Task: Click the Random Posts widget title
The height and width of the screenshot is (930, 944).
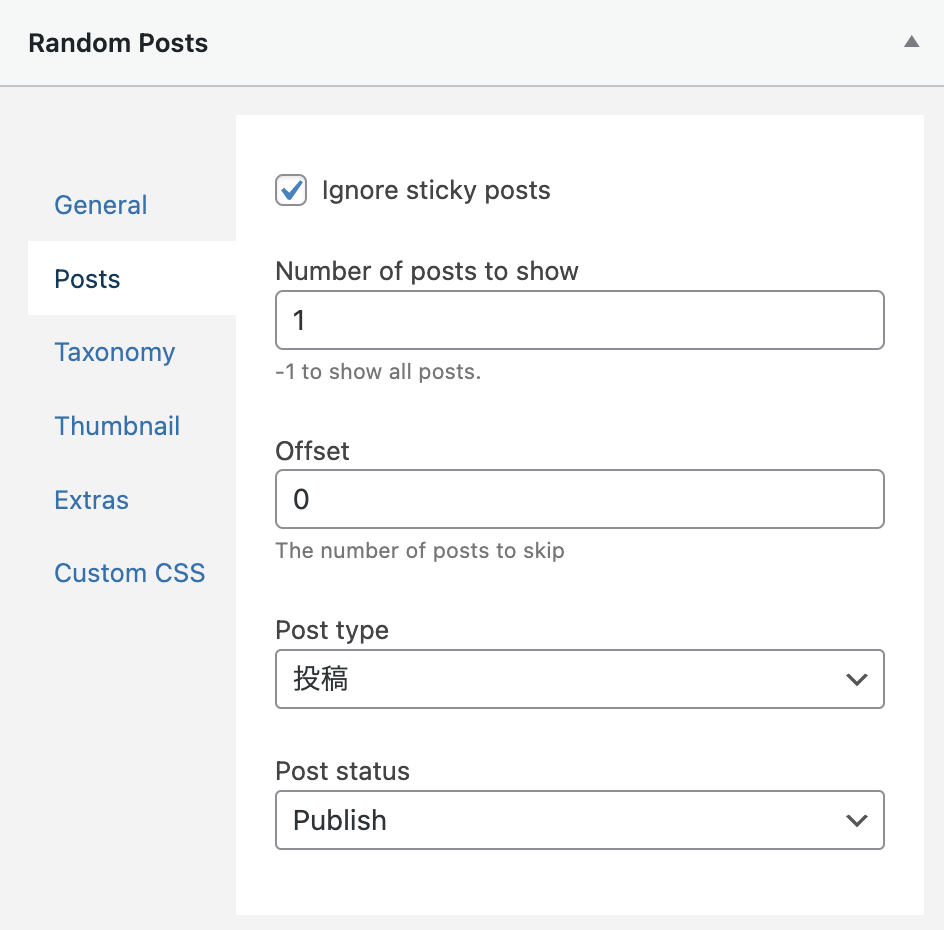Action: pyautogui.click(x=118, y=42)
